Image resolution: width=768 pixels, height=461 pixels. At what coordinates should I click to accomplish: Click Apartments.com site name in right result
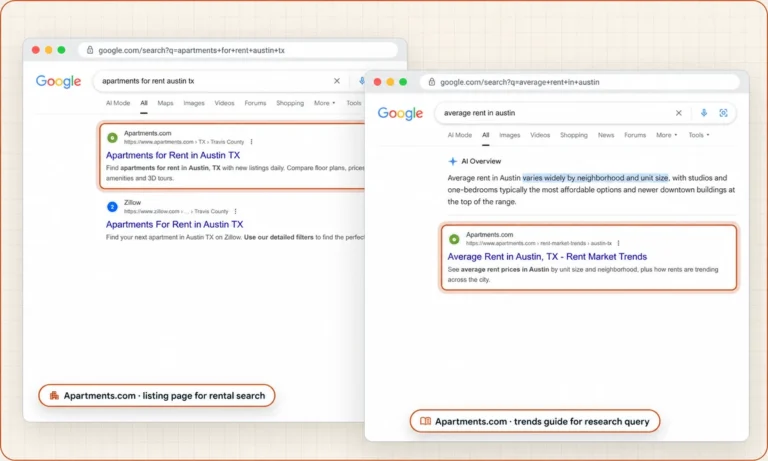coord(489,235)
